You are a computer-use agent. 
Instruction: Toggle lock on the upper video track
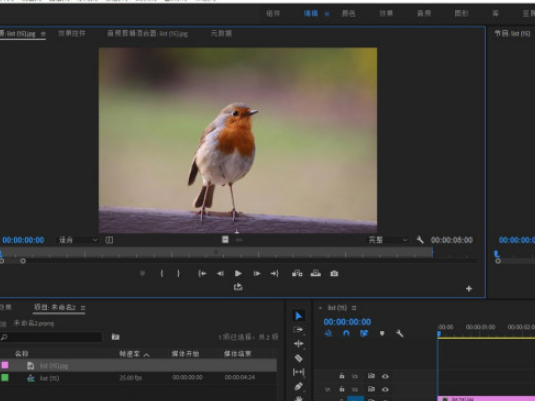pyautogui.click(x=342, y=376)
